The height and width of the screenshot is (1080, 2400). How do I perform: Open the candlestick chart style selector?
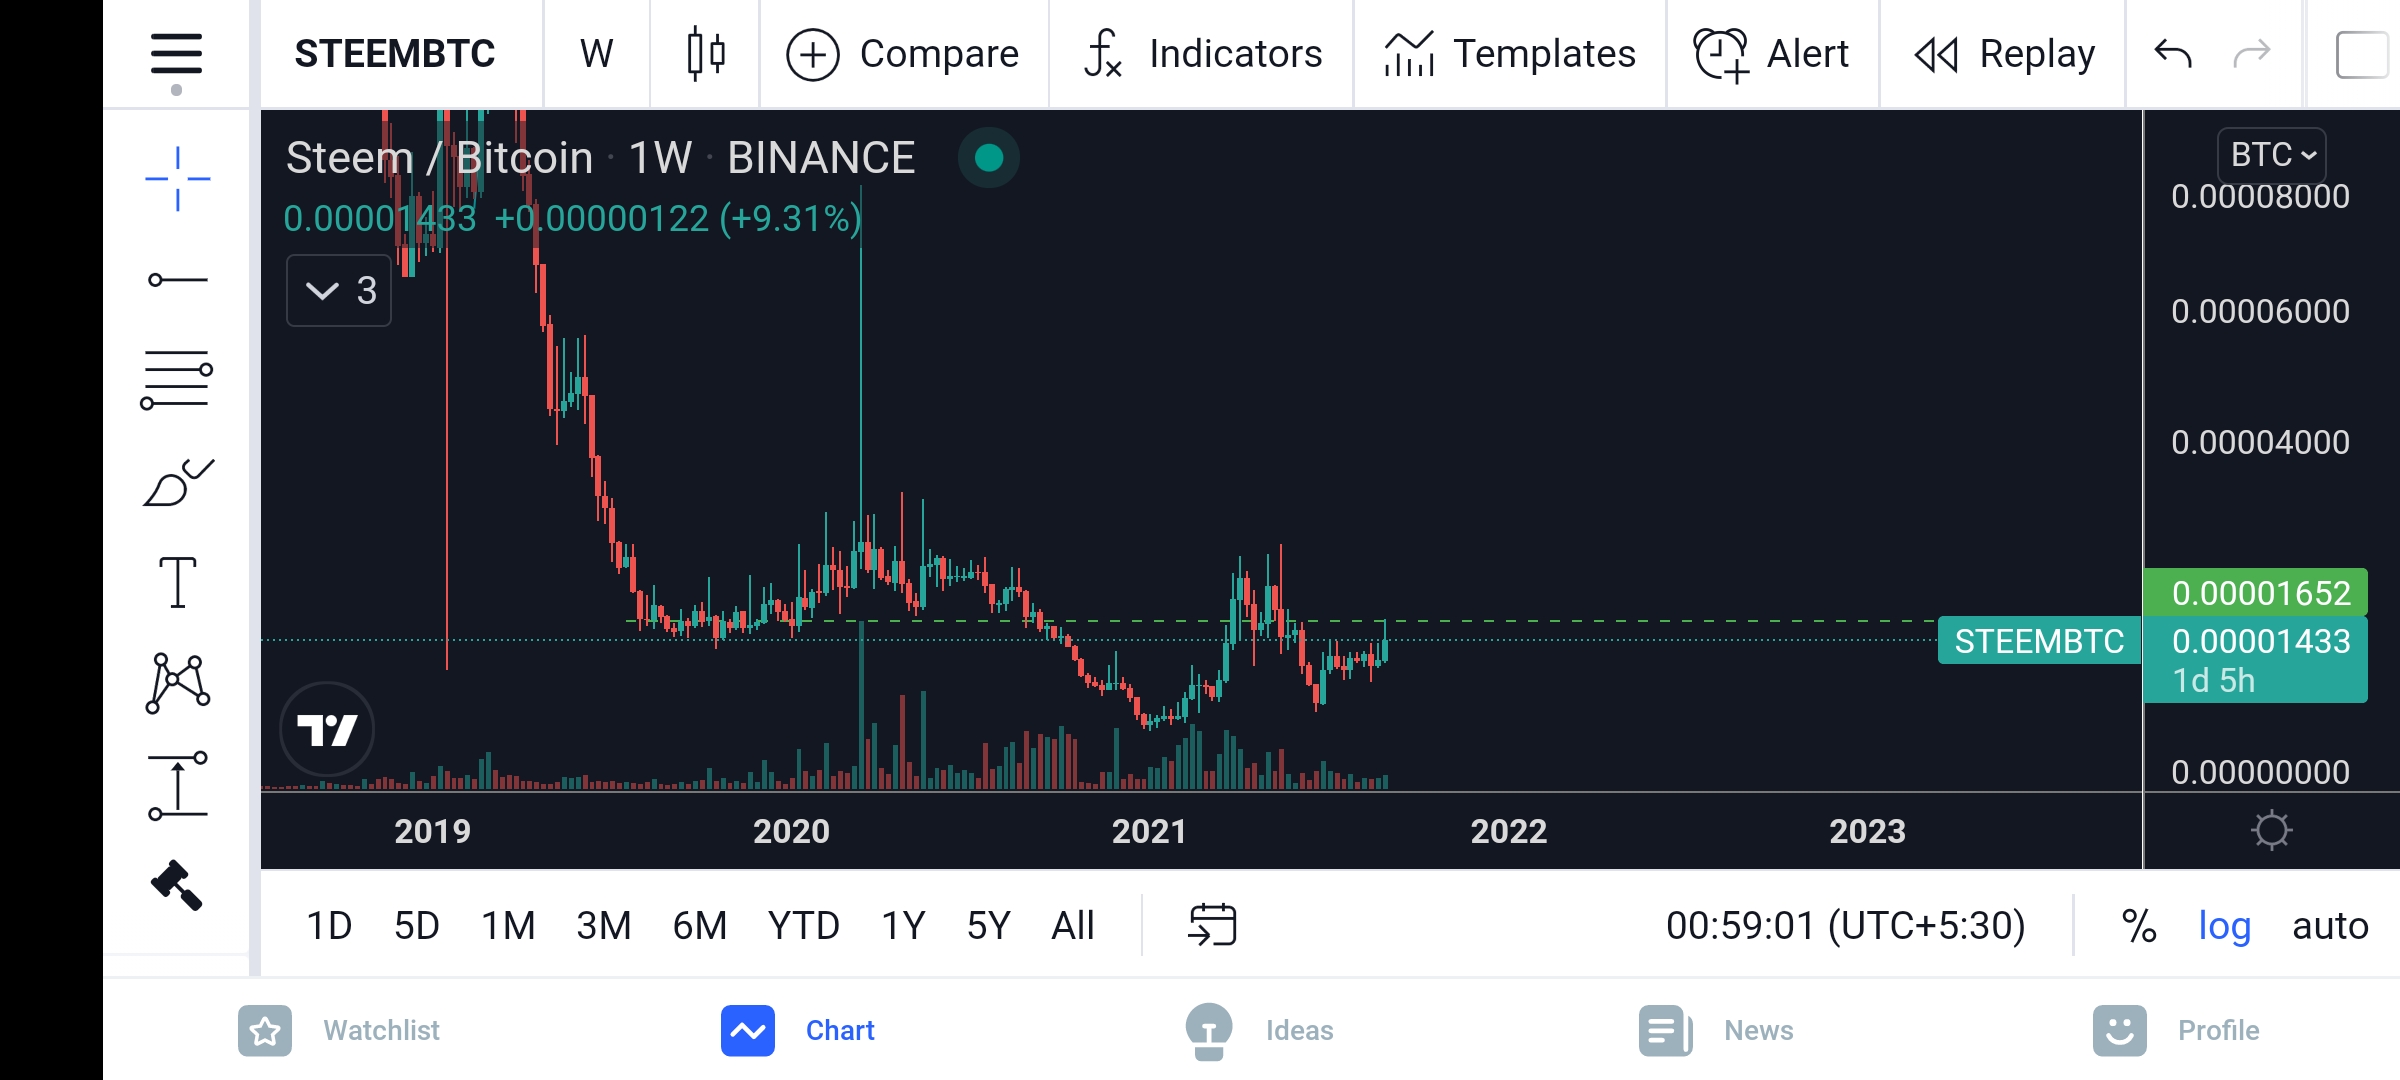[x=705, y=54]
